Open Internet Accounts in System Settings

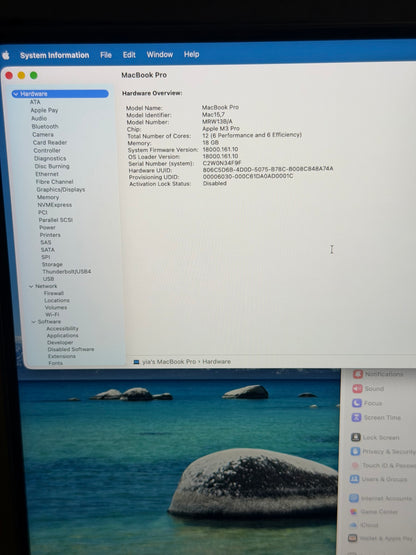(x=381, y=498)
